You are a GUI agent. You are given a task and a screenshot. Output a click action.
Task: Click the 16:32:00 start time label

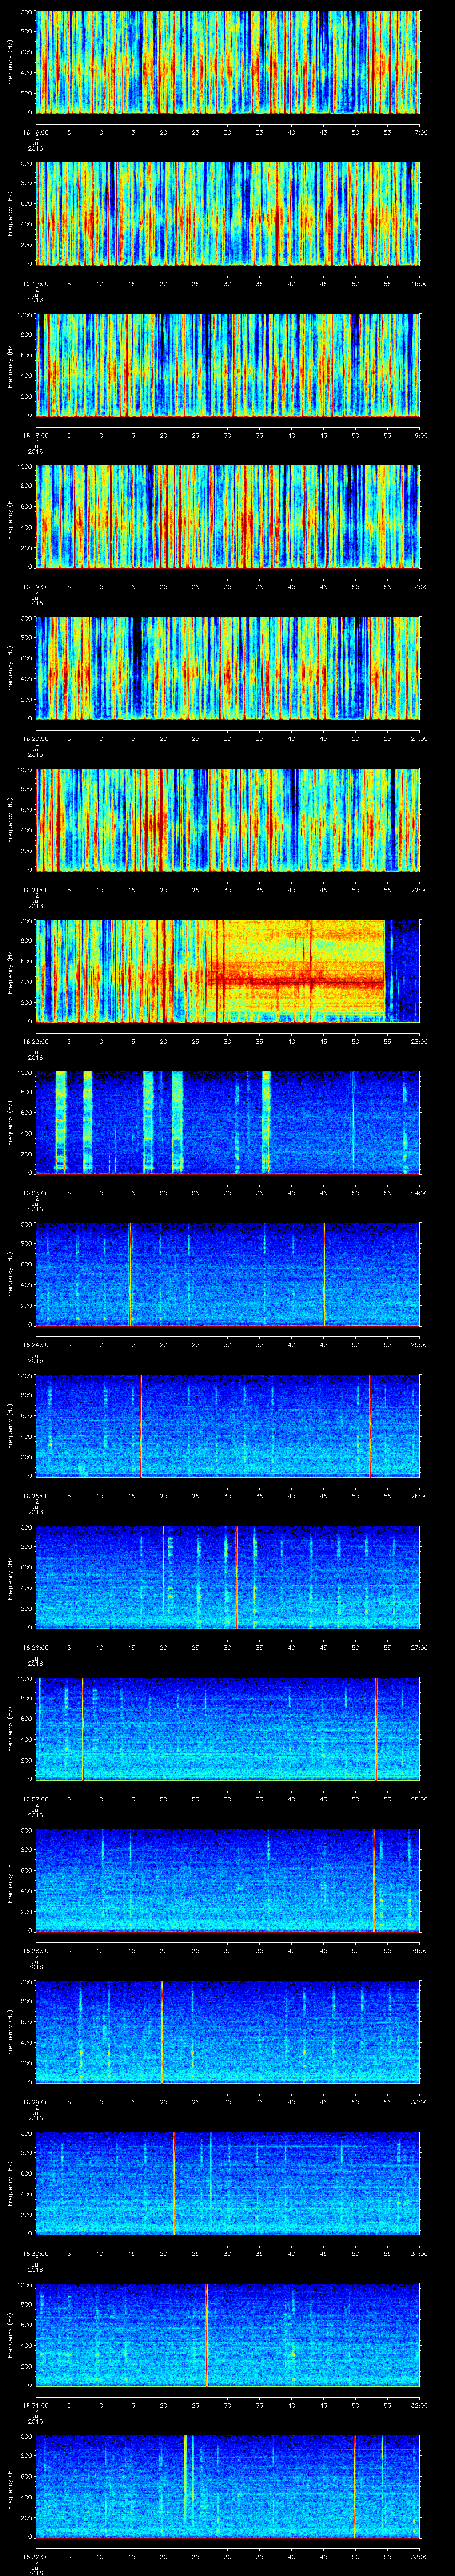[x=35, y=2556]
